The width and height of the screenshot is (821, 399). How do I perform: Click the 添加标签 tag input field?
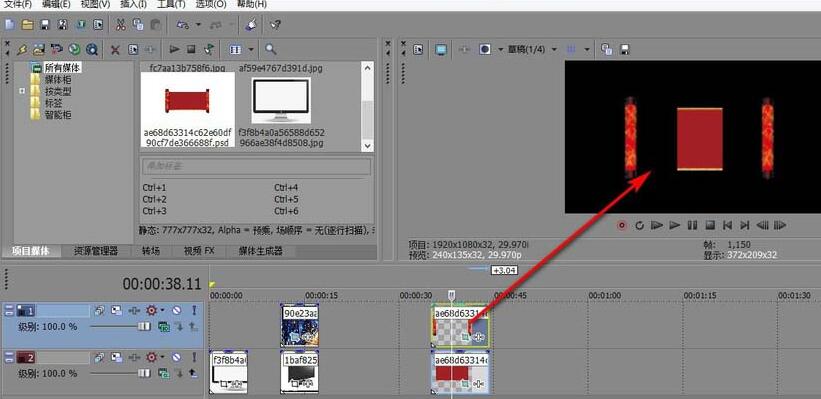[257, 167]
